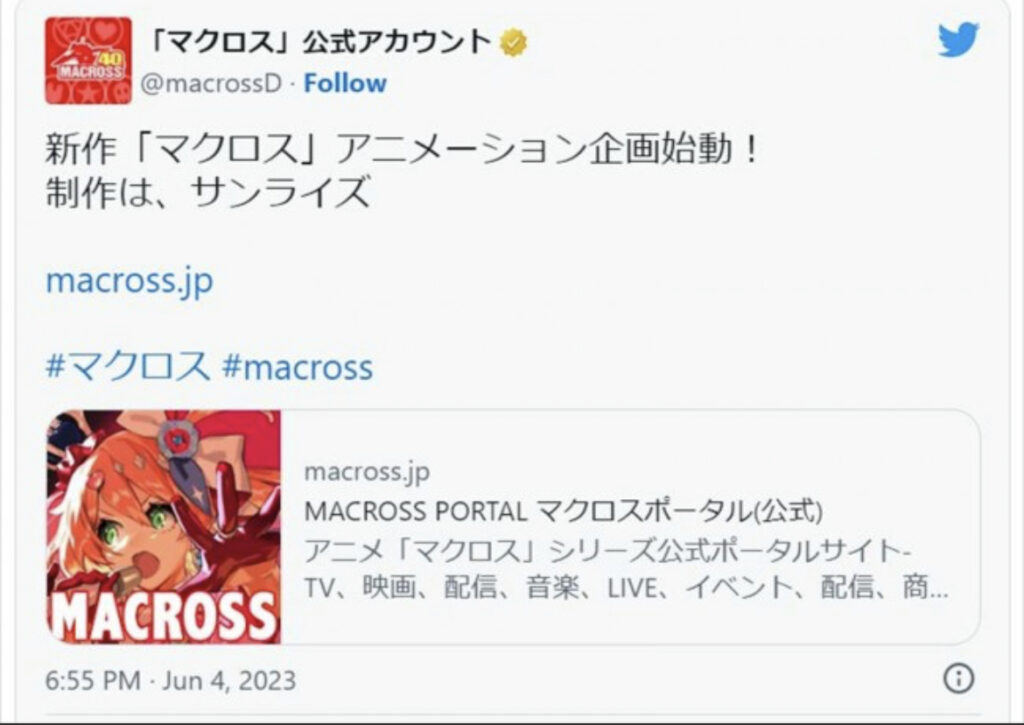Open the 6:55 PM timestamp

[93, 681]
